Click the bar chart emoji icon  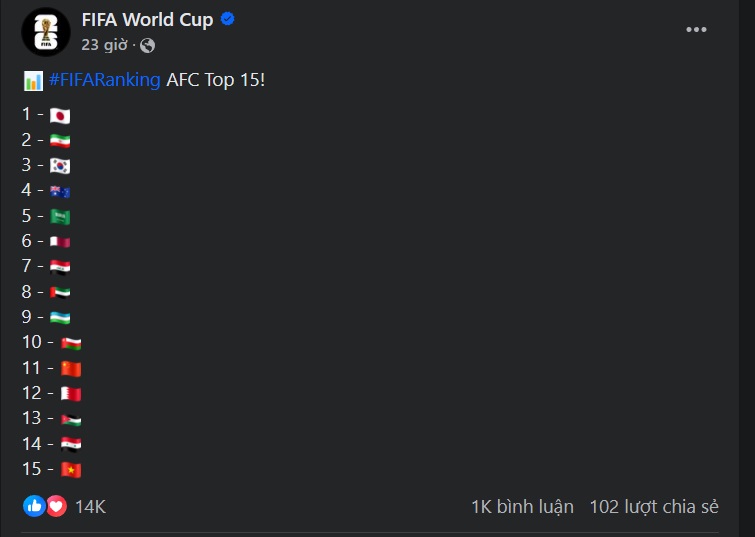point(32,81)
